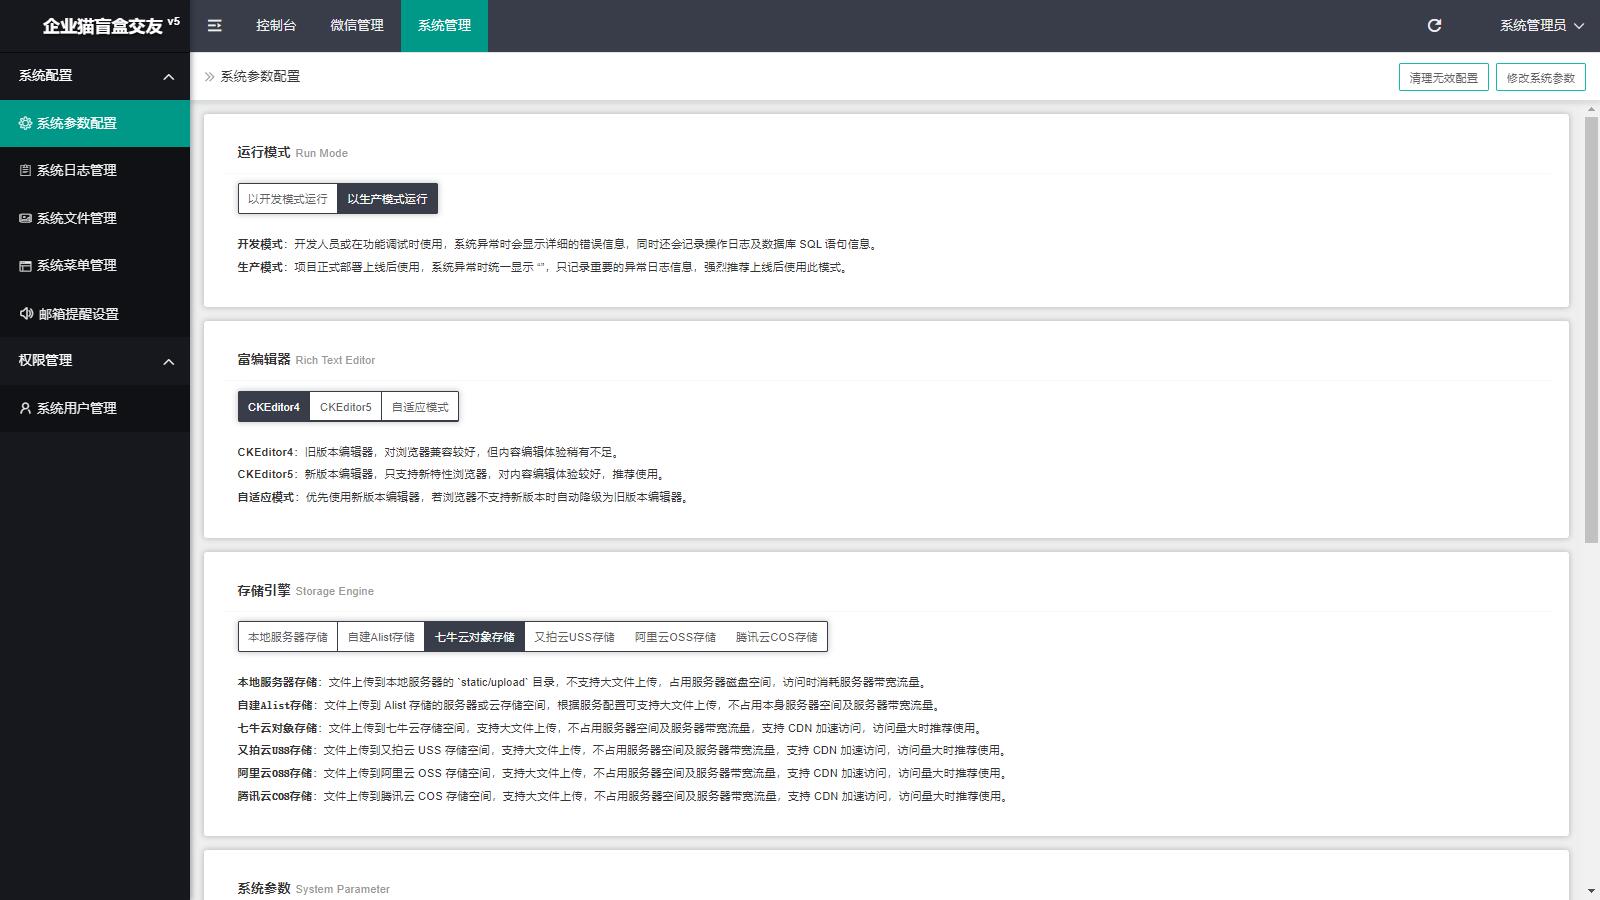Click the refresh icon in top bar
Screen dimensions: 1600x900
click(1434, 26)
